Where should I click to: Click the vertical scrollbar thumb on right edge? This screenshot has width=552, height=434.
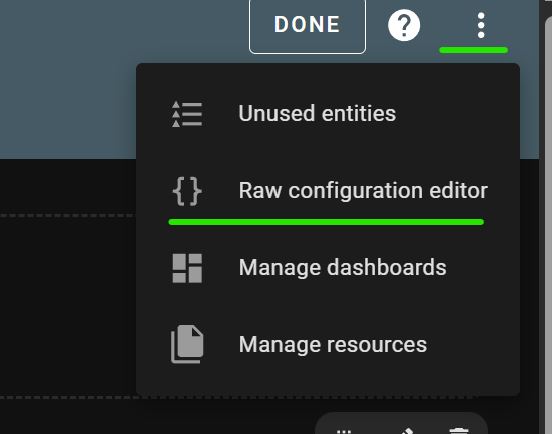tap(548, 225)
